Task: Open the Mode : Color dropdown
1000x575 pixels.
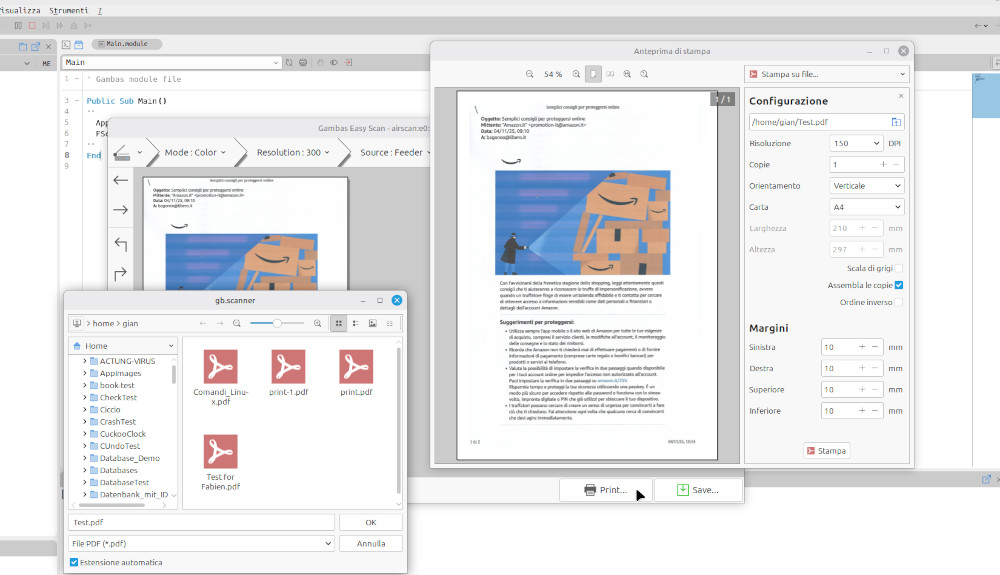Action: coord(195,153)
